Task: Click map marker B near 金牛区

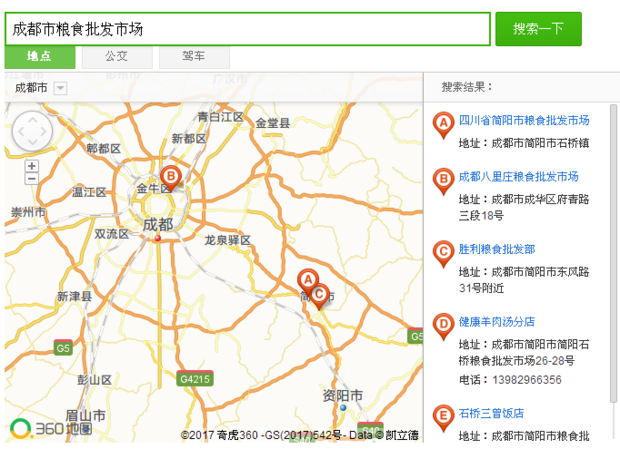Action: tap(171, 177)
